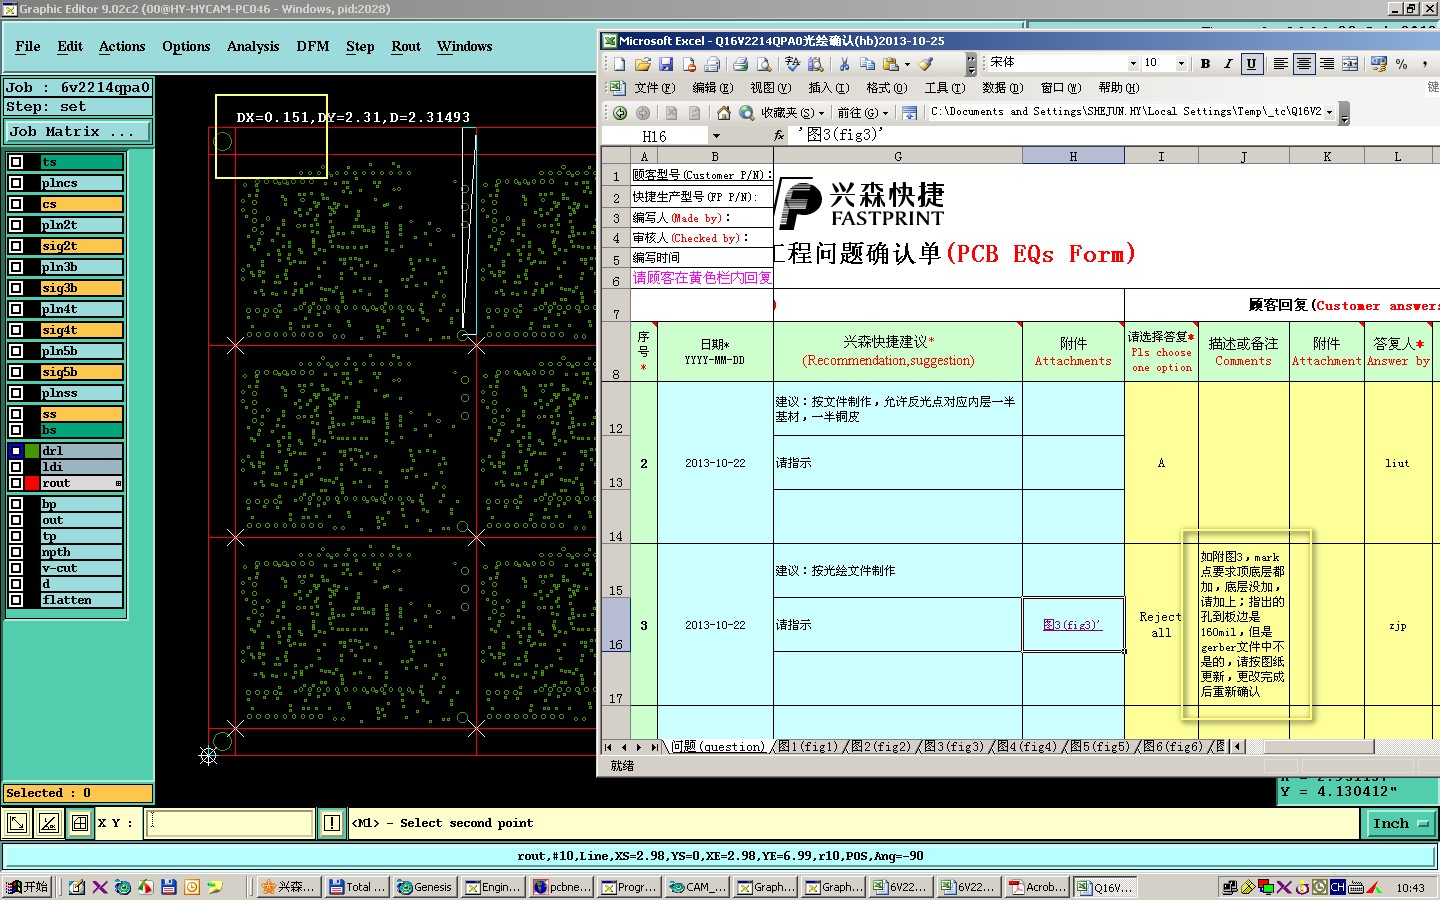Search the web from Excel Web toolbar
The width and height of the screenshot is (1440, 900).
pos(746,113)
